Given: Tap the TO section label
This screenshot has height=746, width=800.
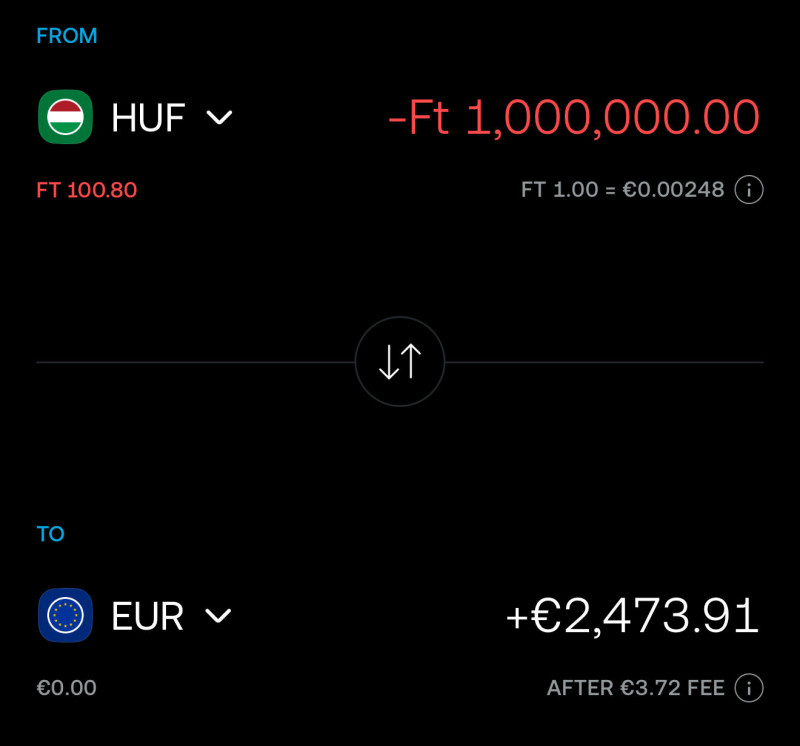Looking at the screenshot, I should tap(51, 534).
